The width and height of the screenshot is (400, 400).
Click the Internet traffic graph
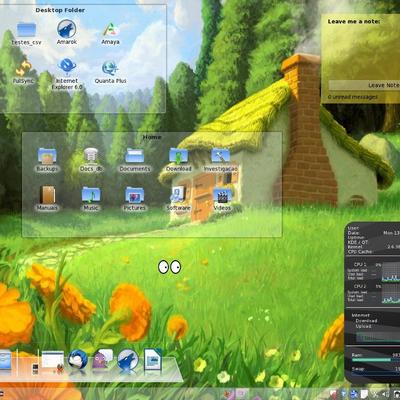pyautogui.click(x=378, y=337)
